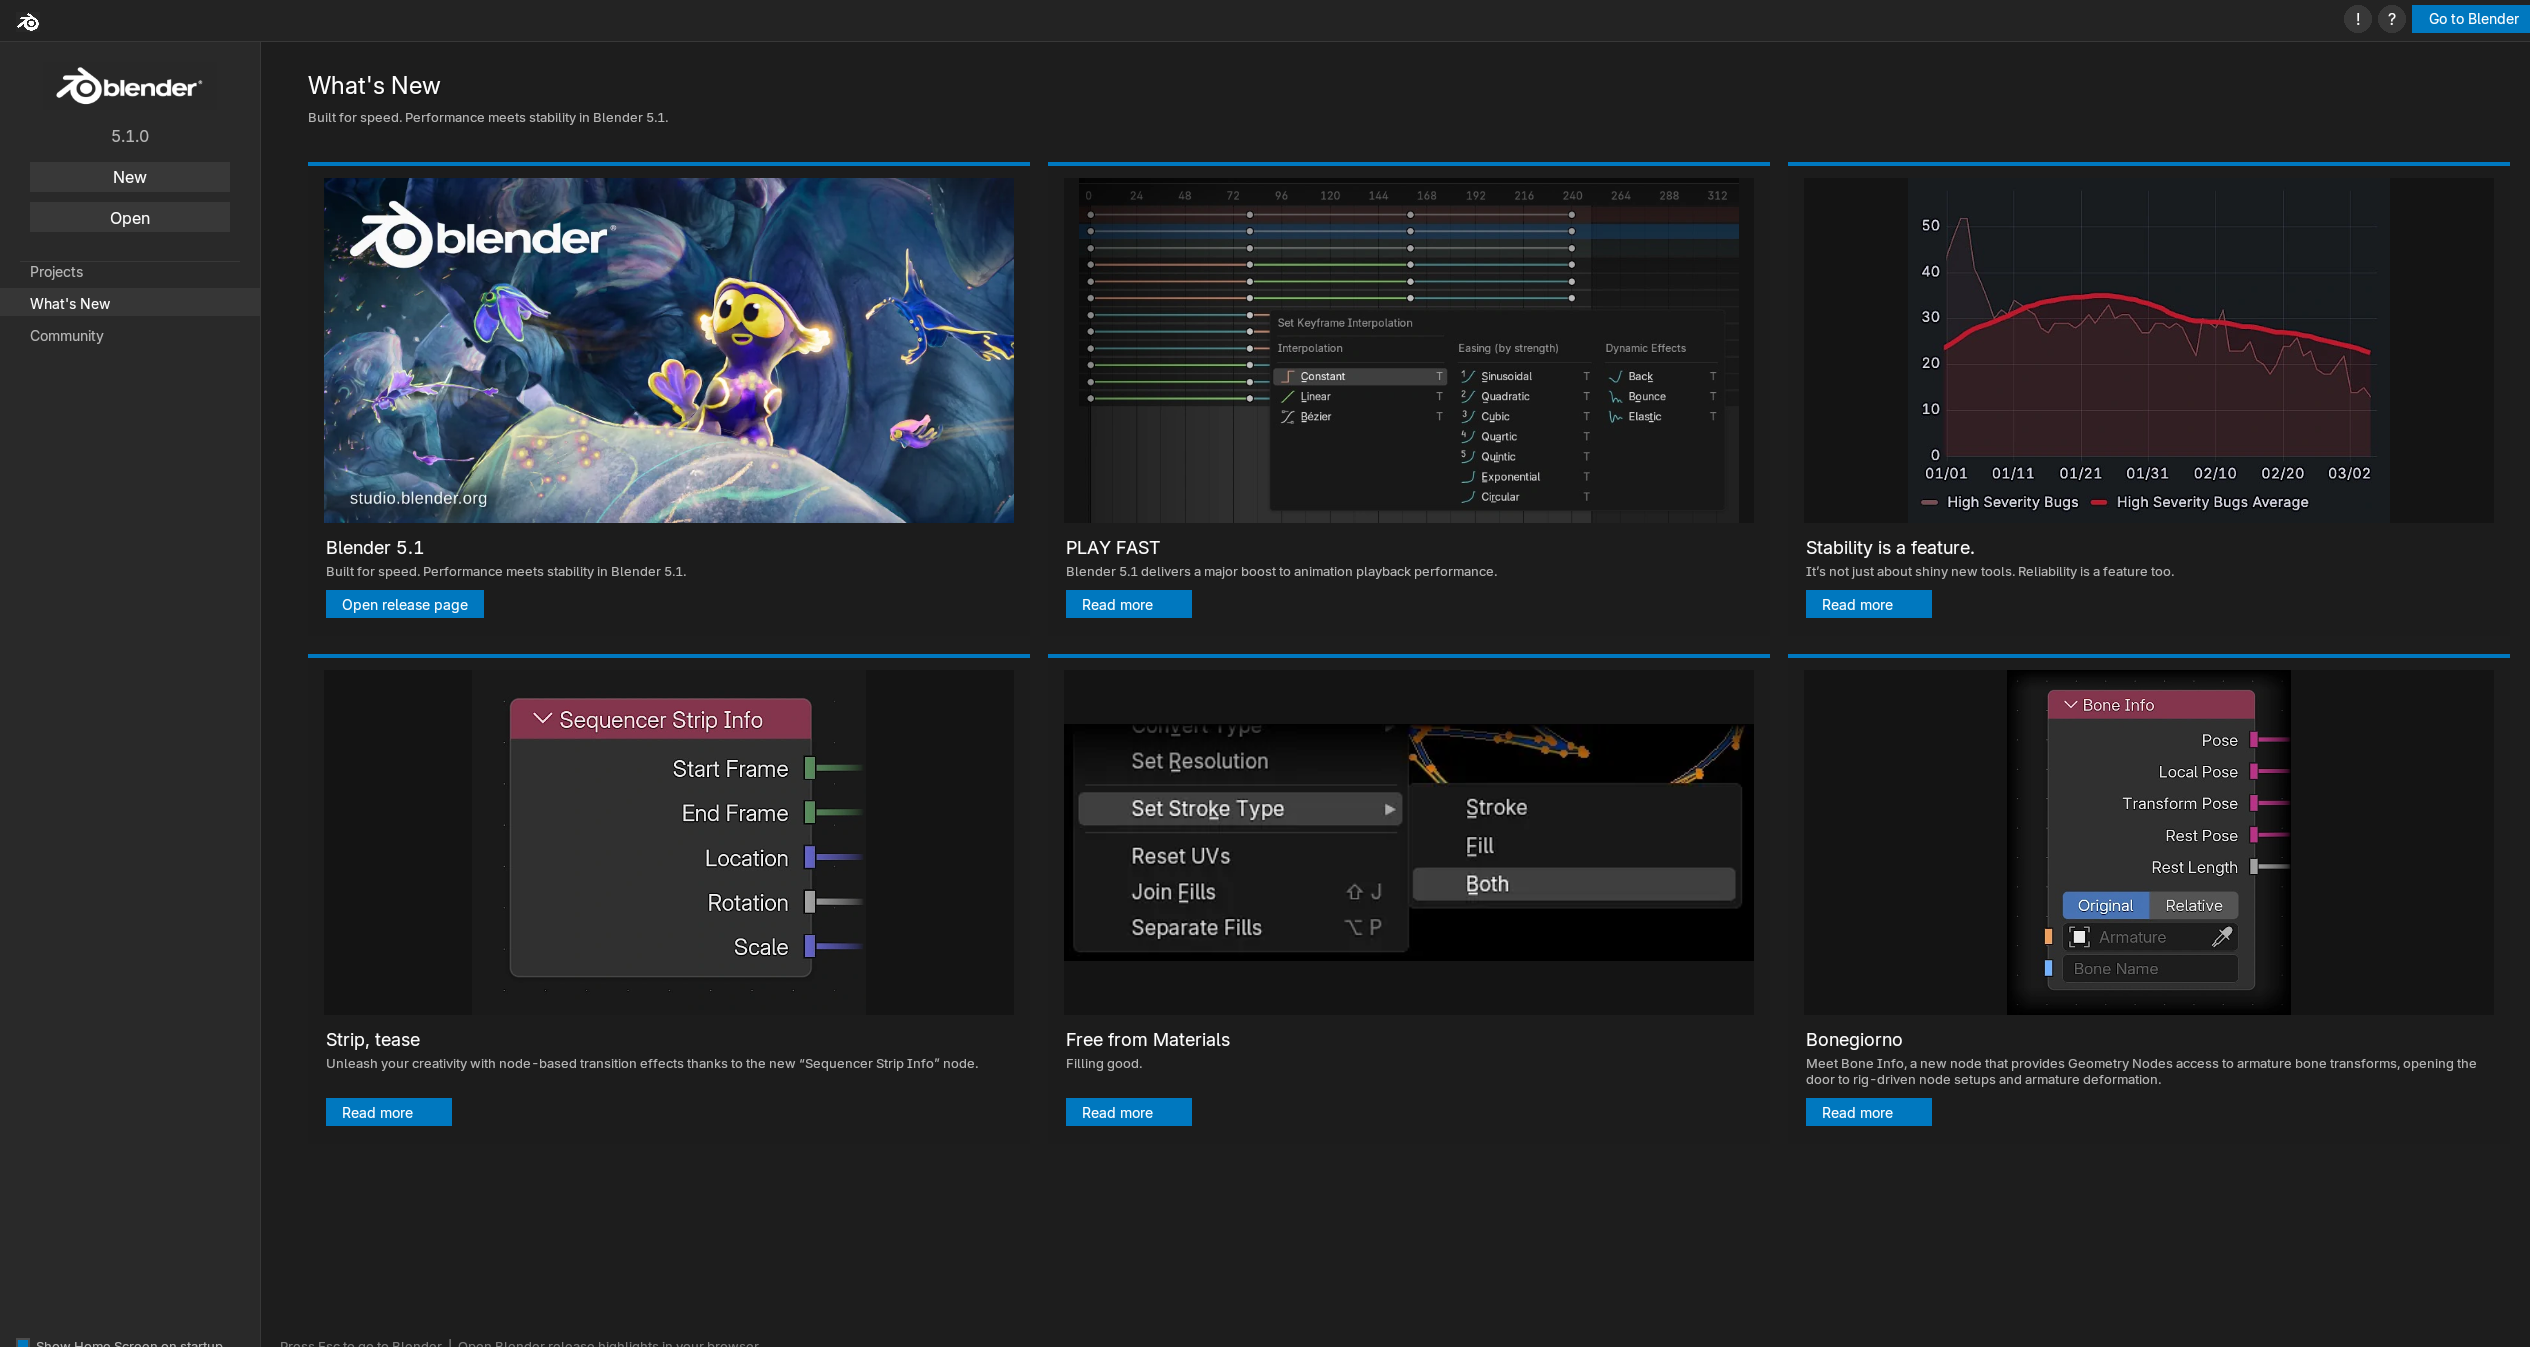Click Open release page button

coord(404,605)
